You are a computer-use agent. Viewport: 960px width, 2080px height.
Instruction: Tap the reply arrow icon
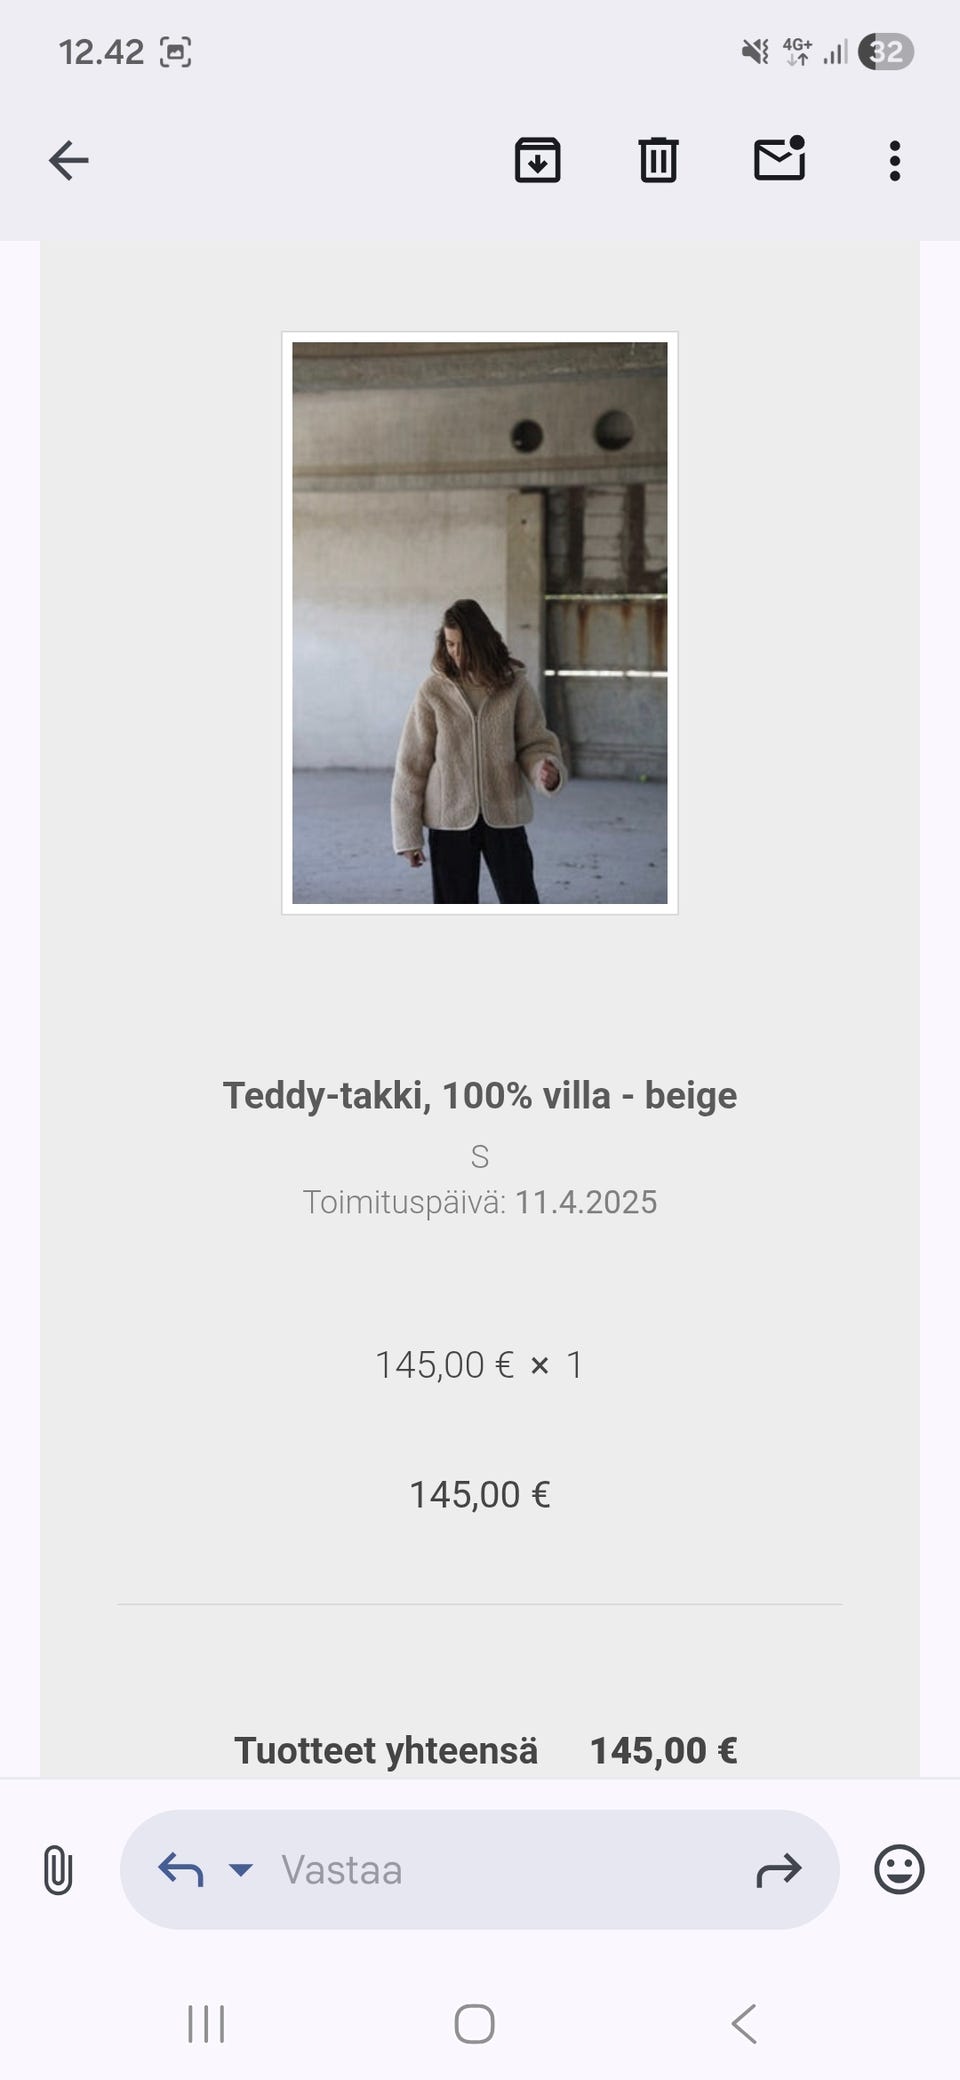pos(181,1869)
